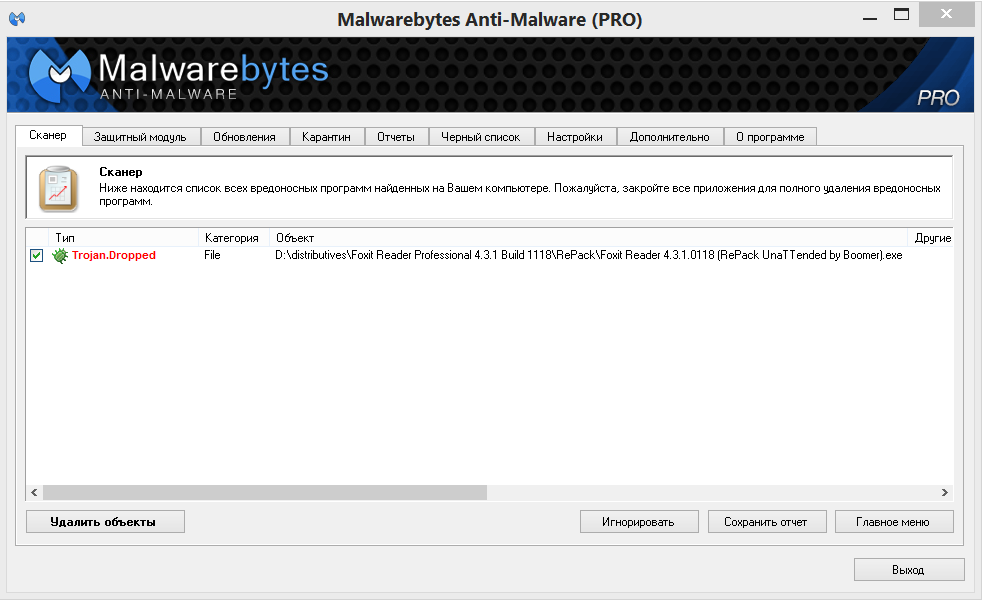The image size is (983, 600).
Task: Click the Malwarebytes title bar app icon
Action: [17, 18]
